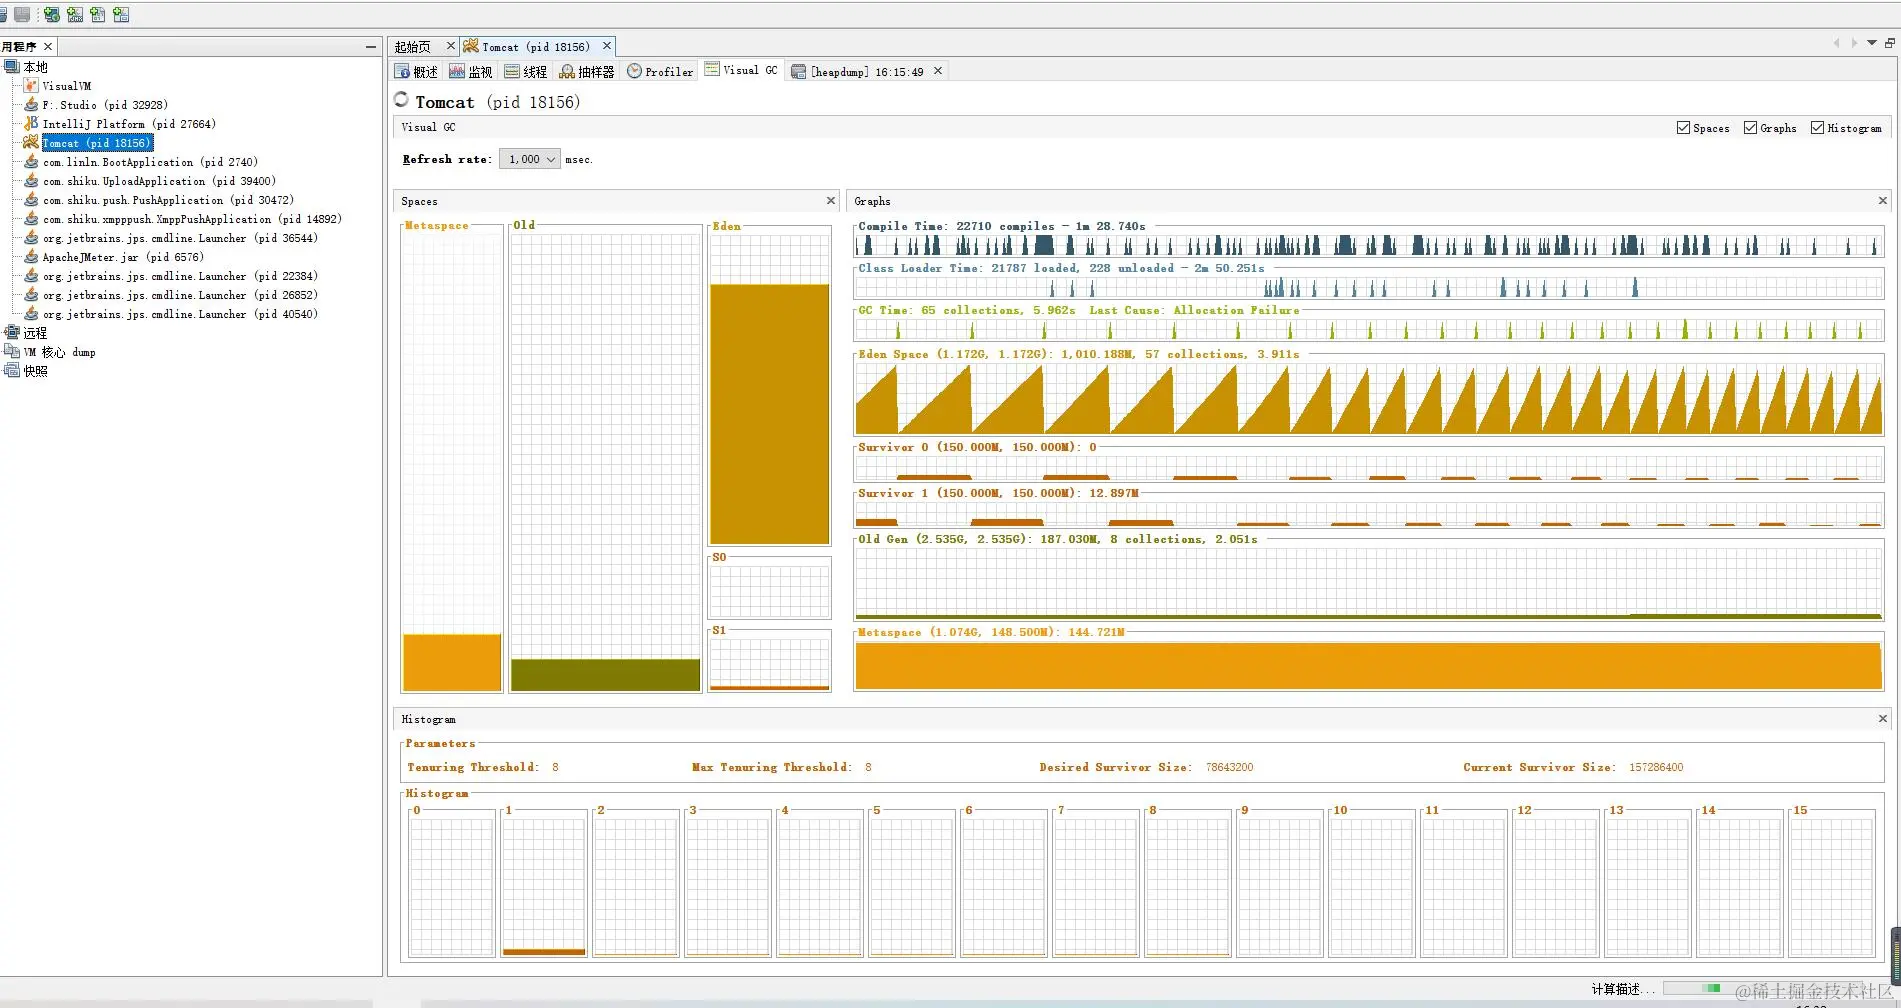
Task: Click the Tomcat cat icon in the tree
Action: (x=31, y=143)
